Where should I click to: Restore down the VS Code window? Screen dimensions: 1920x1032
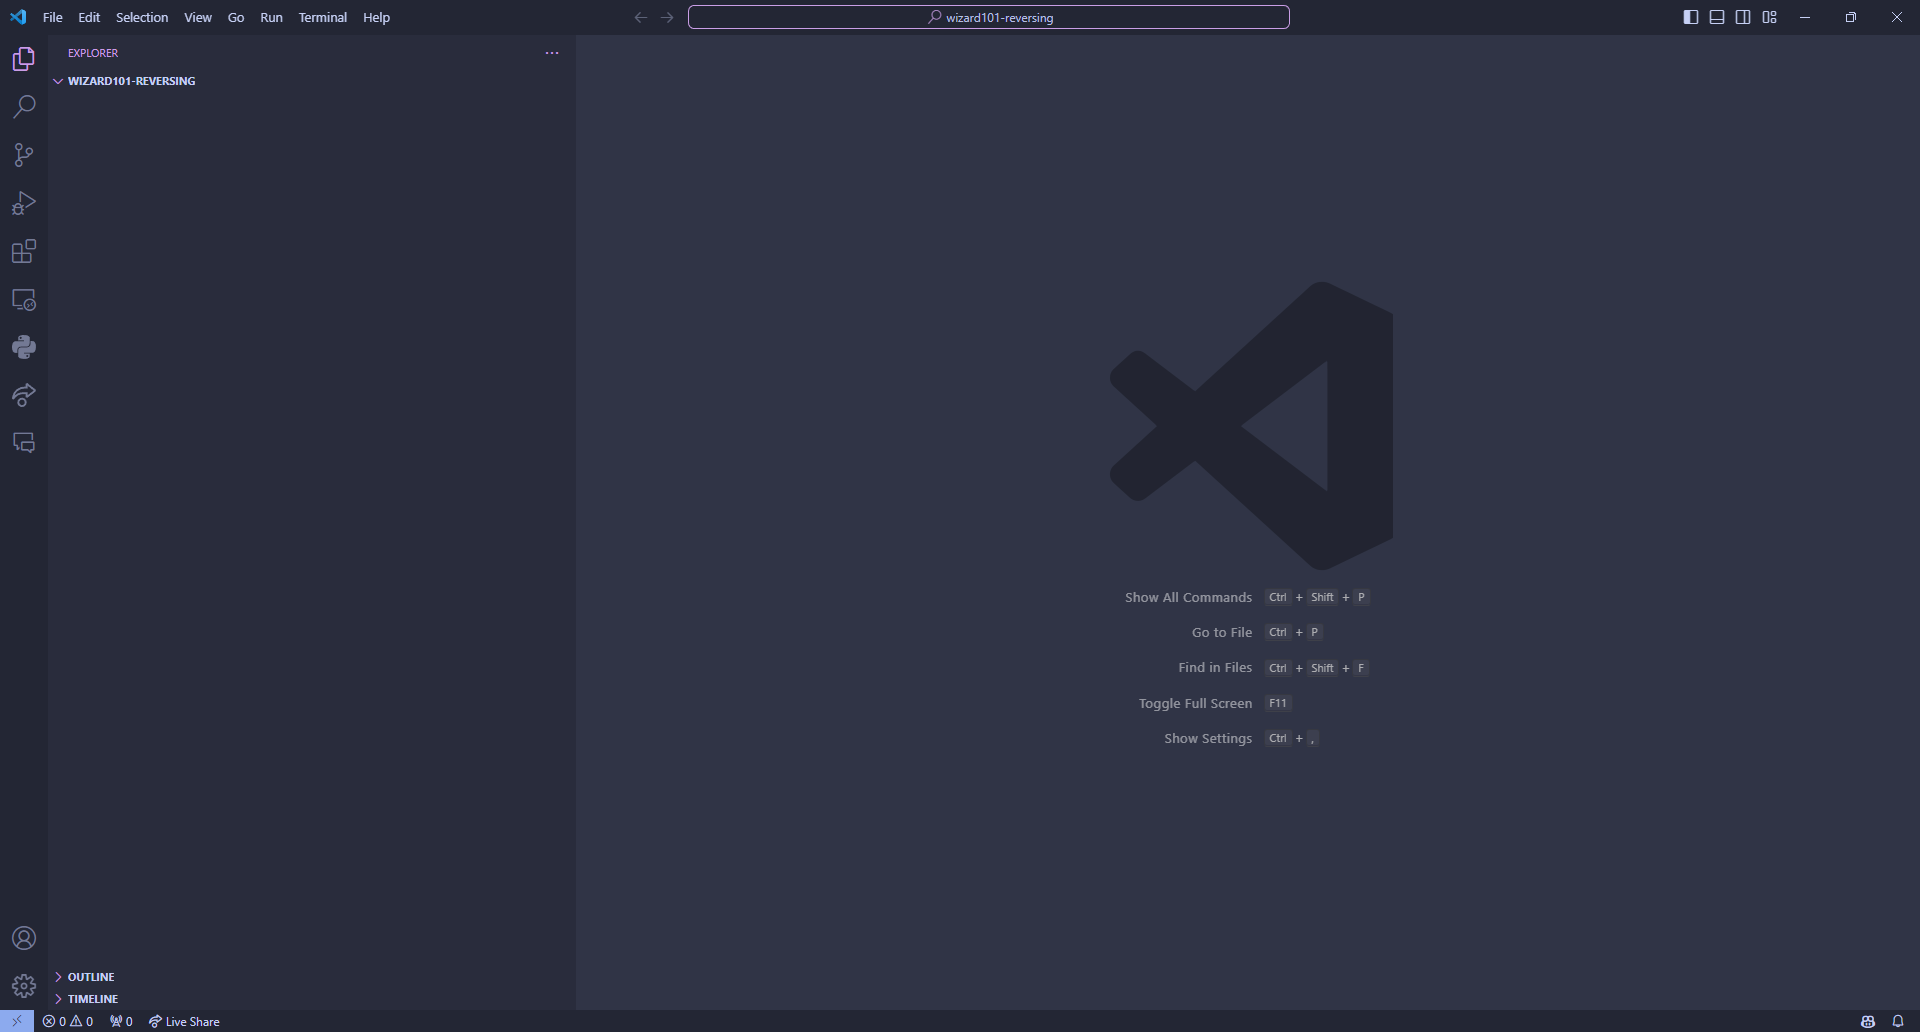[x=1851, y=17]
